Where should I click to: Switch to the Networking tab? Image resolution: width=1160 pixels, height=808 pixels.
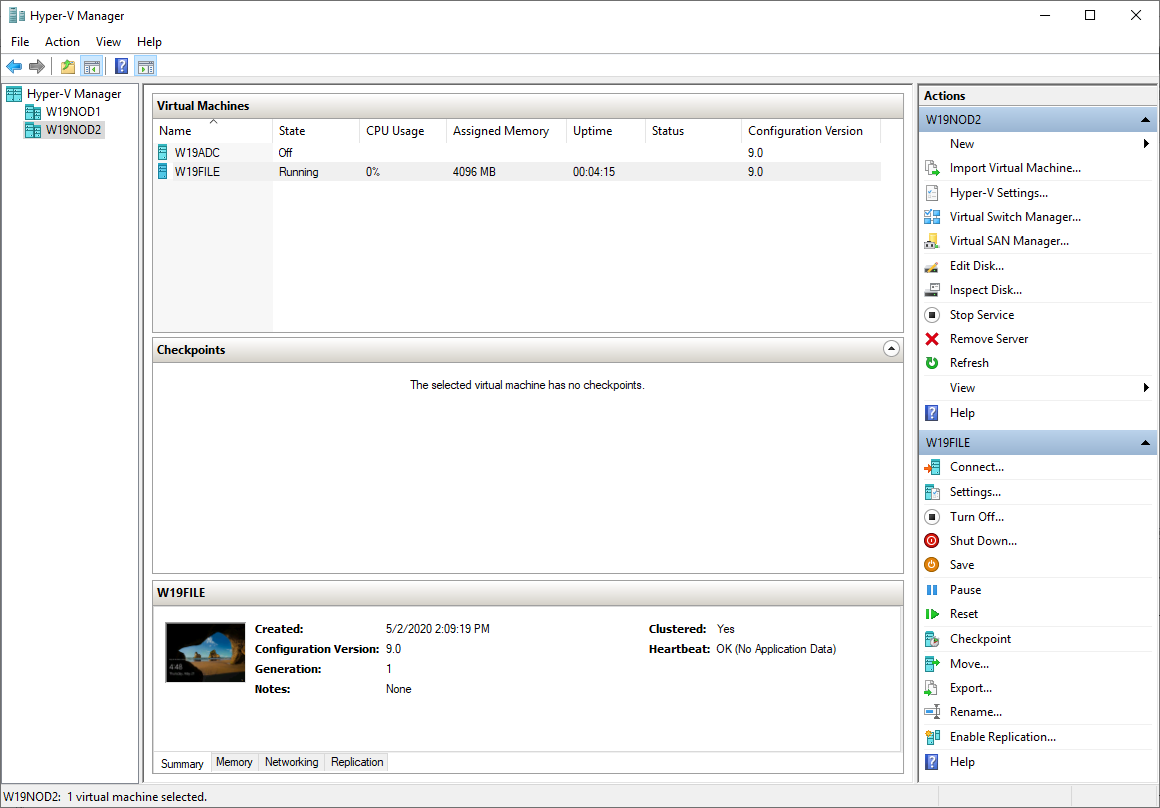291,762
